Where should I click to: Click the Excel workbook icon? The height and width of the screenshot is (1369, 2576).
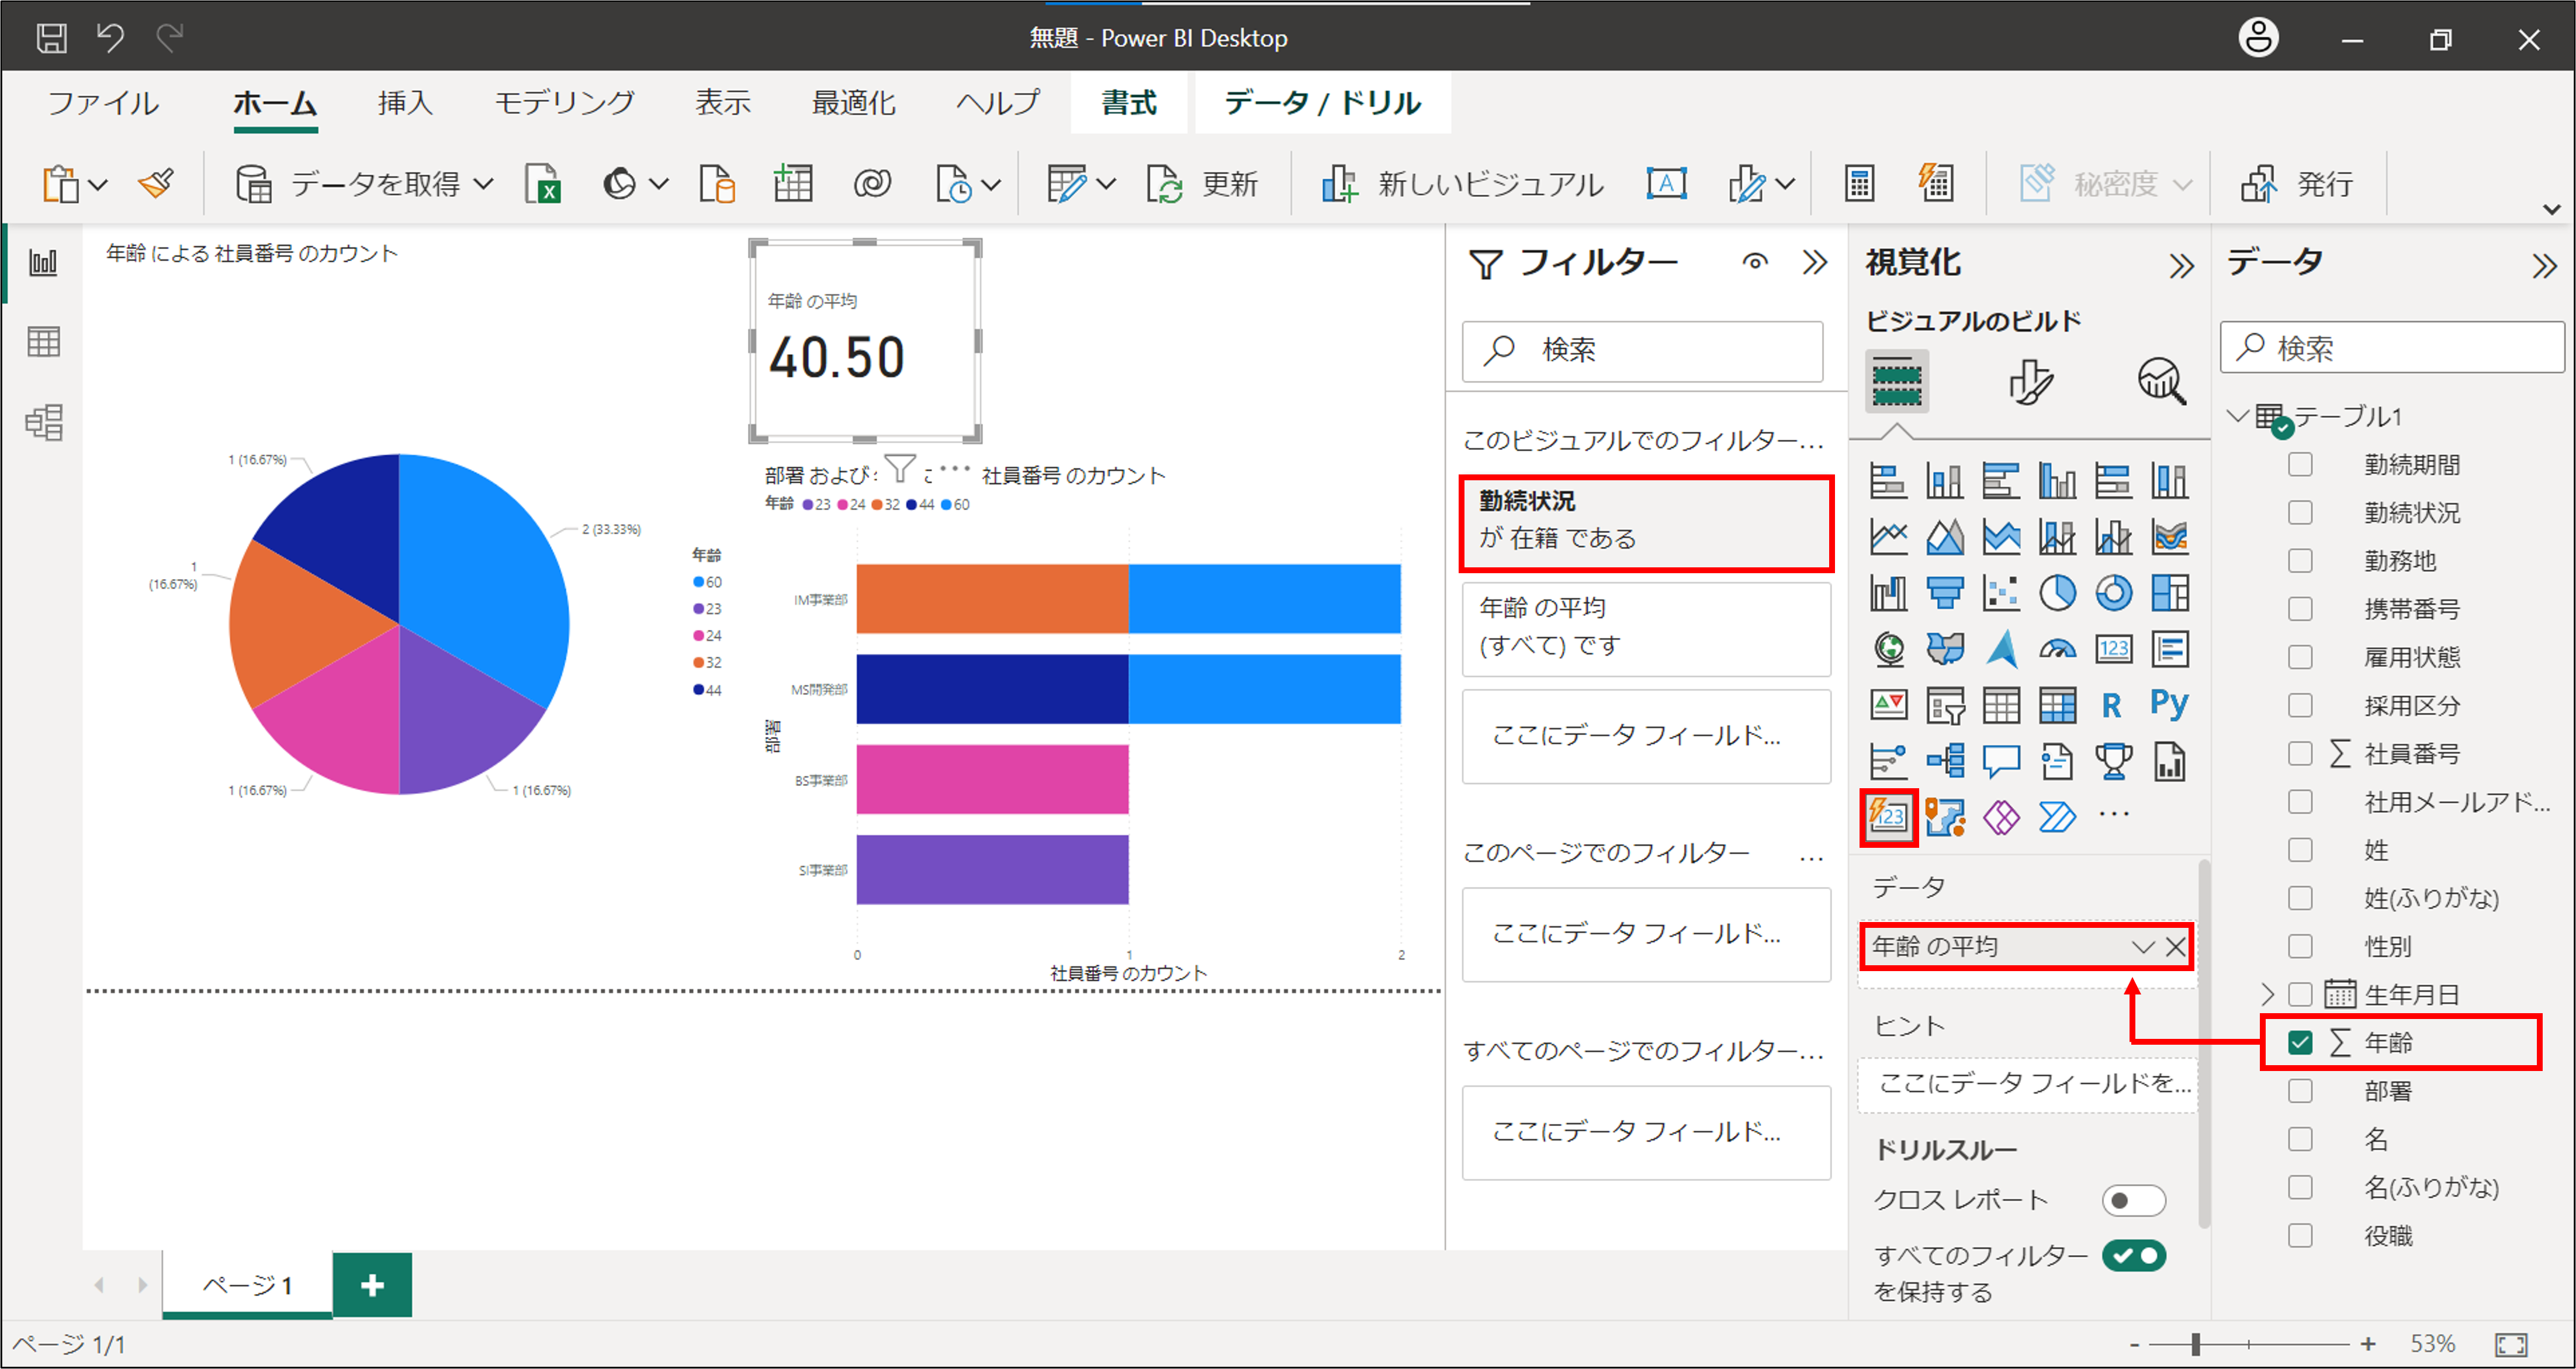click(x=543, y=184)
